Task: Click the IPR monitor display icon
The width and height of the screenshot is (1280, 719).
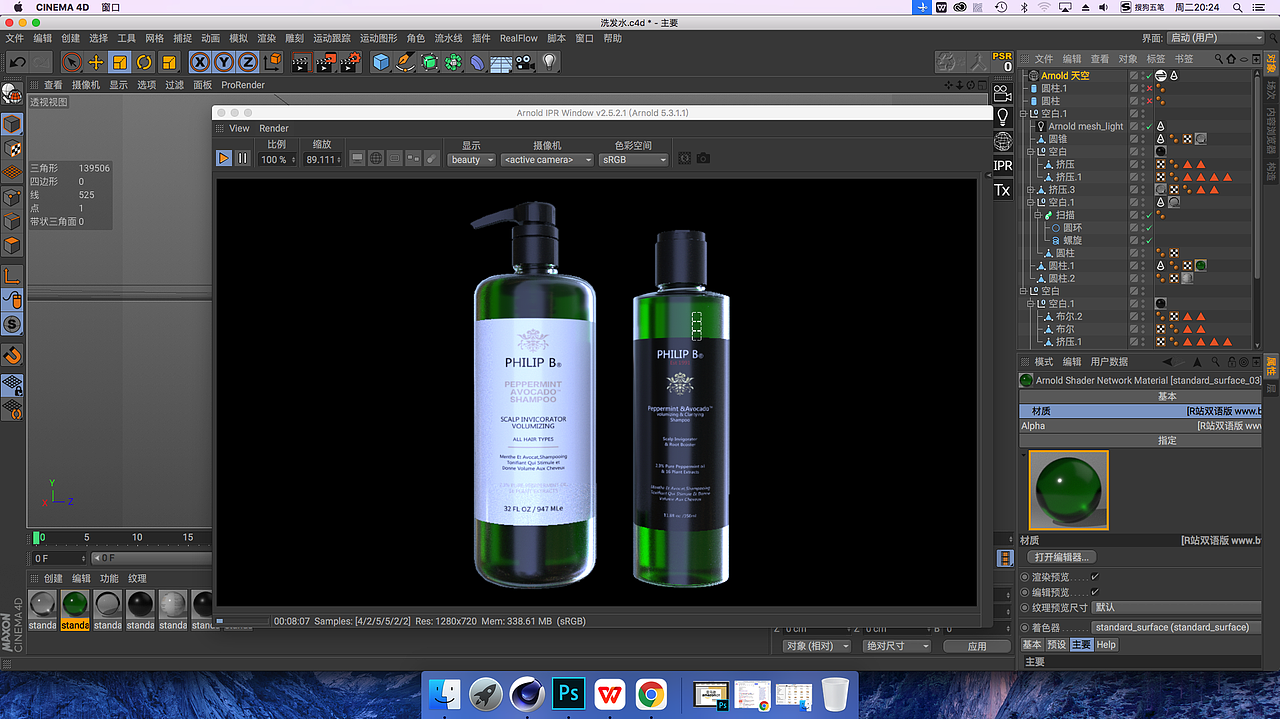Action: [357, 158]
